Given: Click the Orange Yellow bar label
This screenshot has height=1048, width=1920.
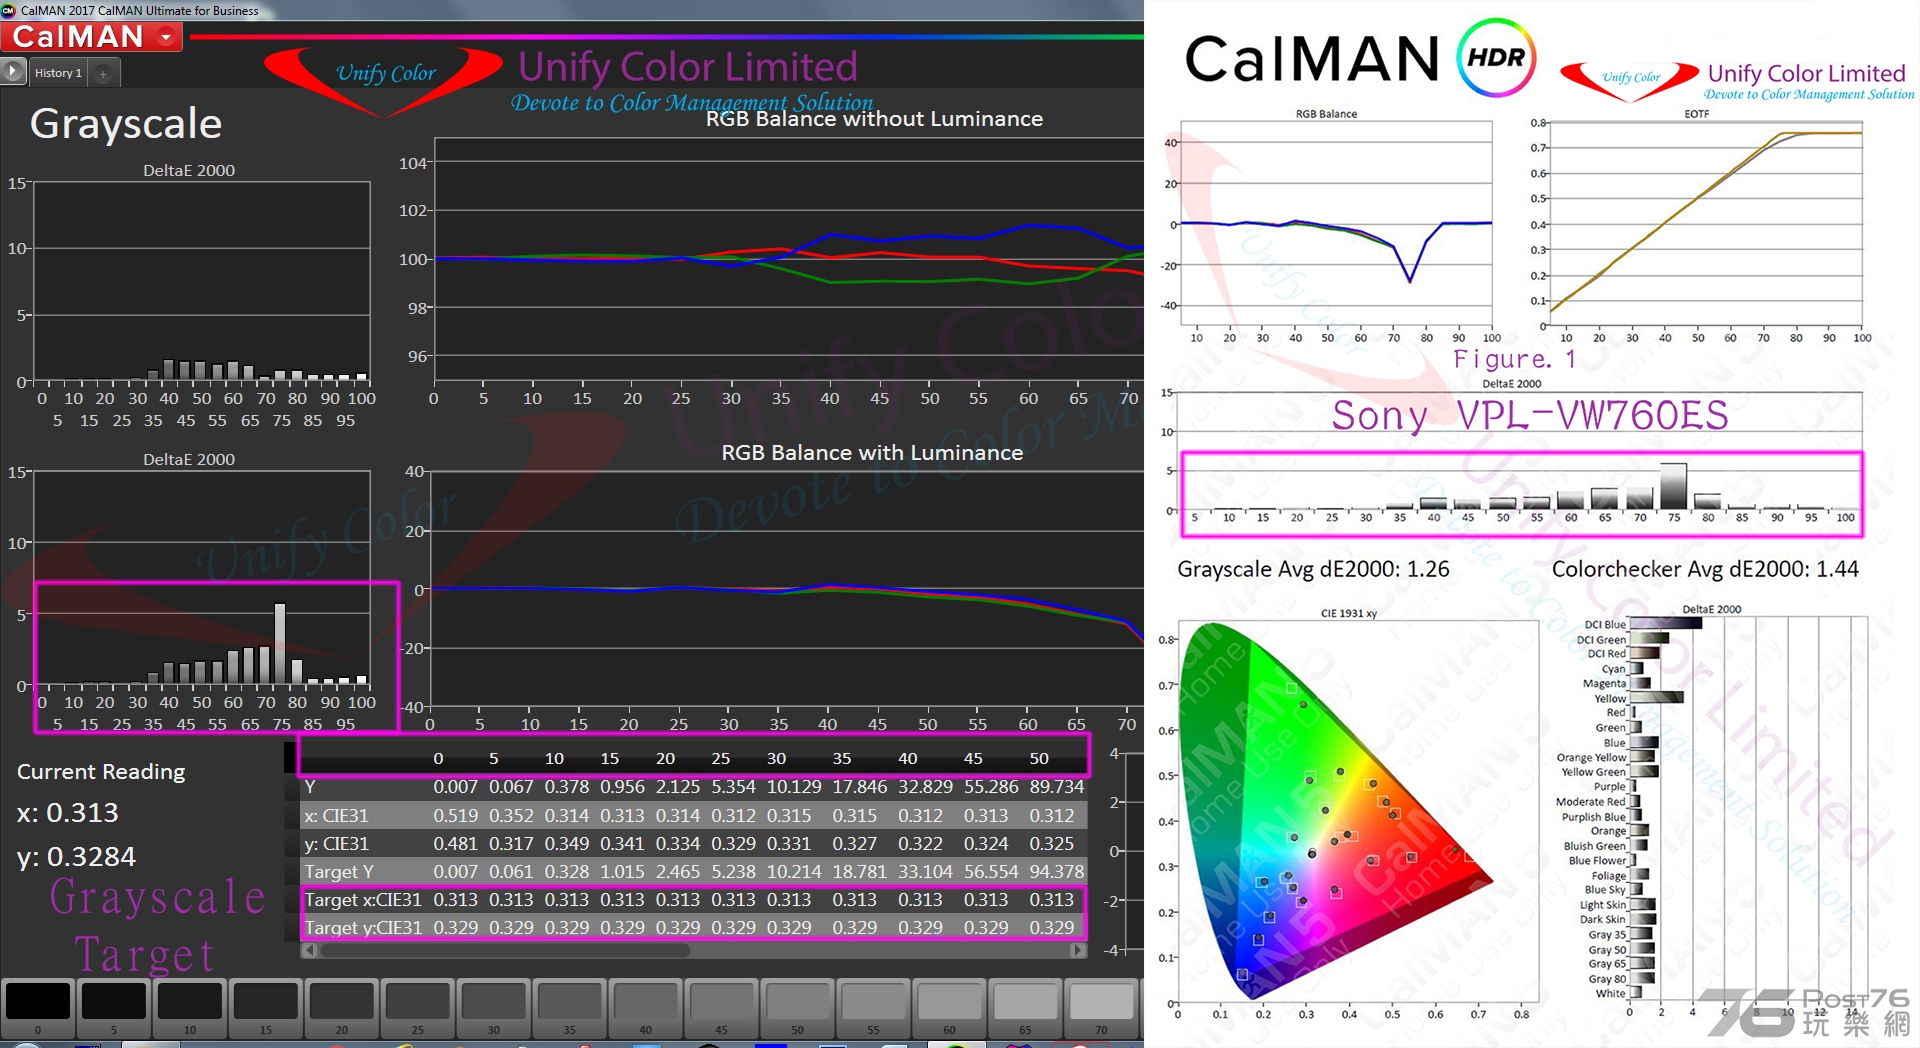Looking at the screenshot, I should (x=1591, y=757).
